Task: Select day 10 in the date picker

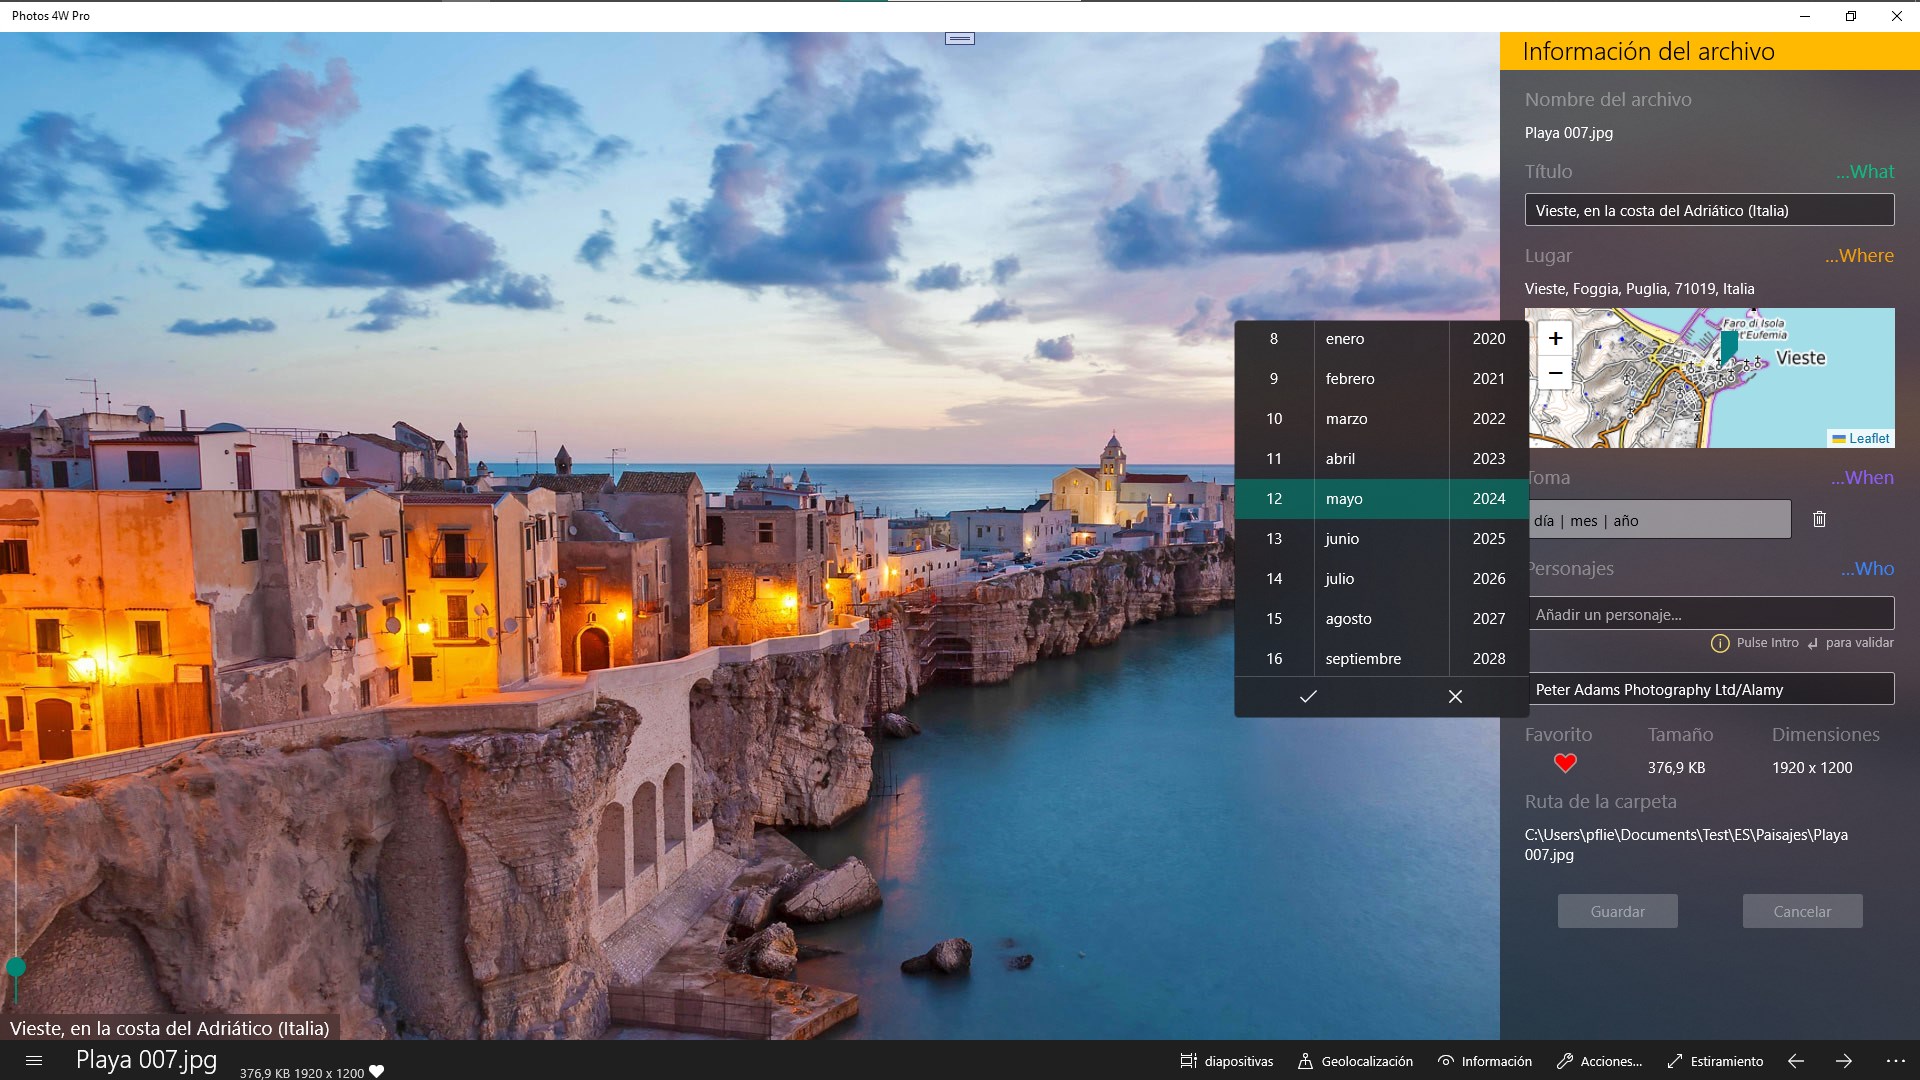Action: coord(1274,419)
